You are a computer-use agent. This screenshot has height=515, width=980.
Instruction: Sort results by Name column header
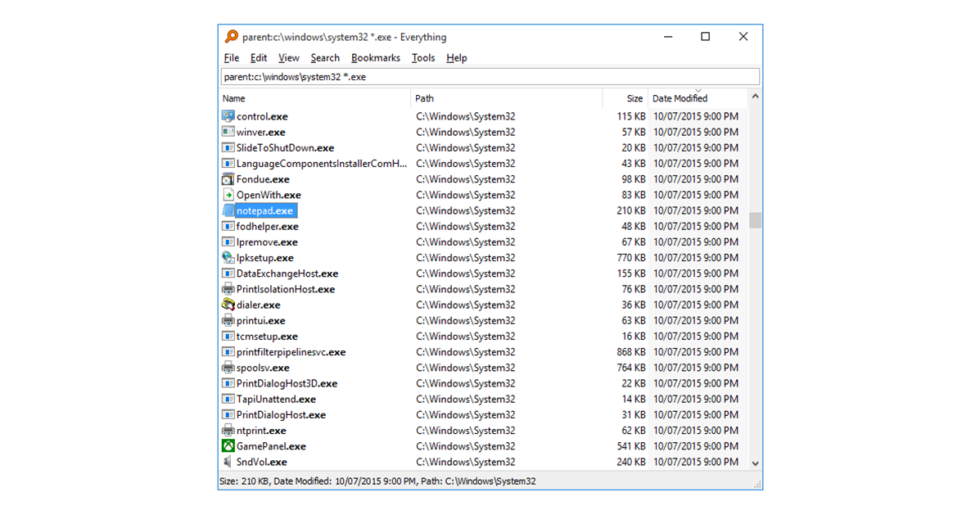tap(314, 99)
